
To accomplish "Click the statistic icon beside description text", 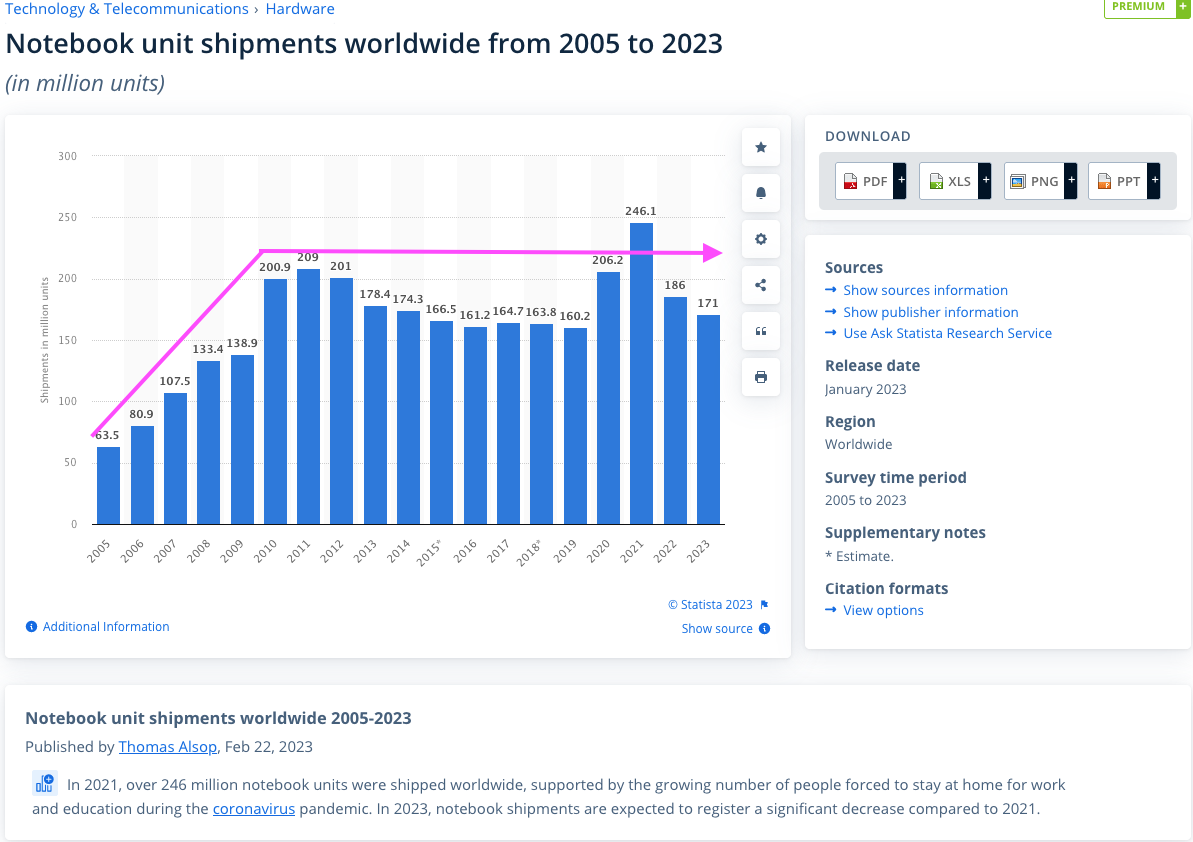I will pos(45,783).
